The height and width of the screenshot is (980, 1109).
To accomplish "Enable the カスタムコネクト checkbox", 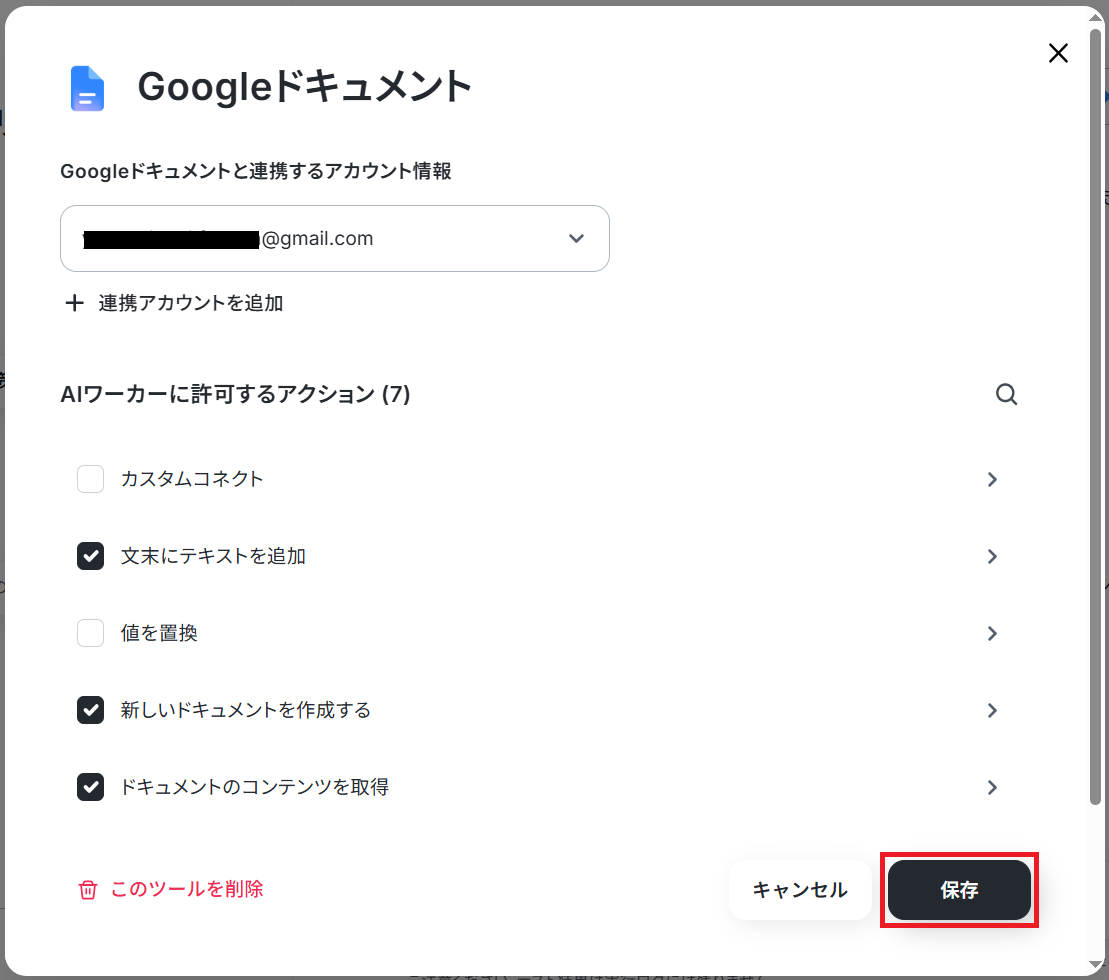I will [91, 479].
